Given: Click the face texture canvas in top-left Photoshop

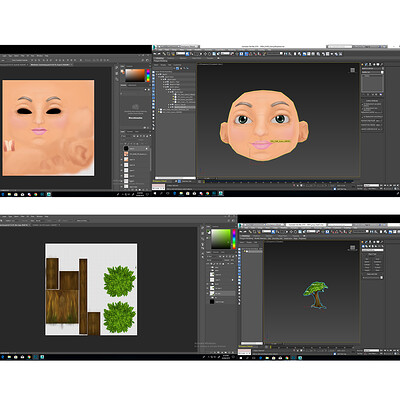Looking at the screenshot, I should click(x=48, y=128).
